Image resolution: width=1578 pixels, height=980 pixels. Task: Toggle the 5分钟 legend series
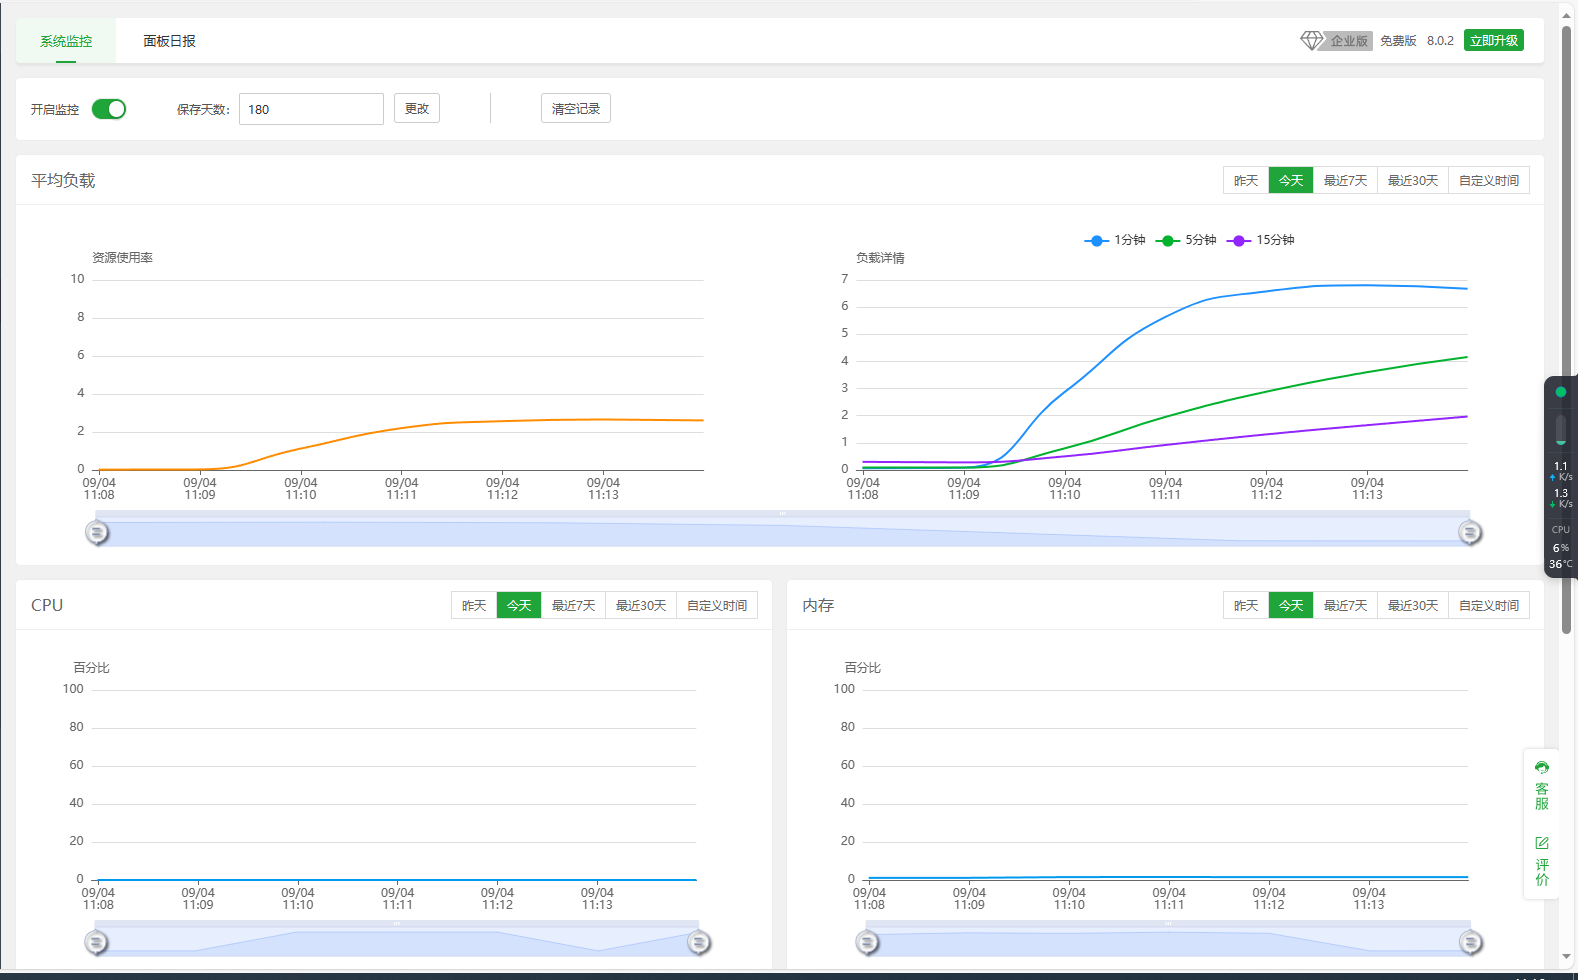click(1186, 240)
